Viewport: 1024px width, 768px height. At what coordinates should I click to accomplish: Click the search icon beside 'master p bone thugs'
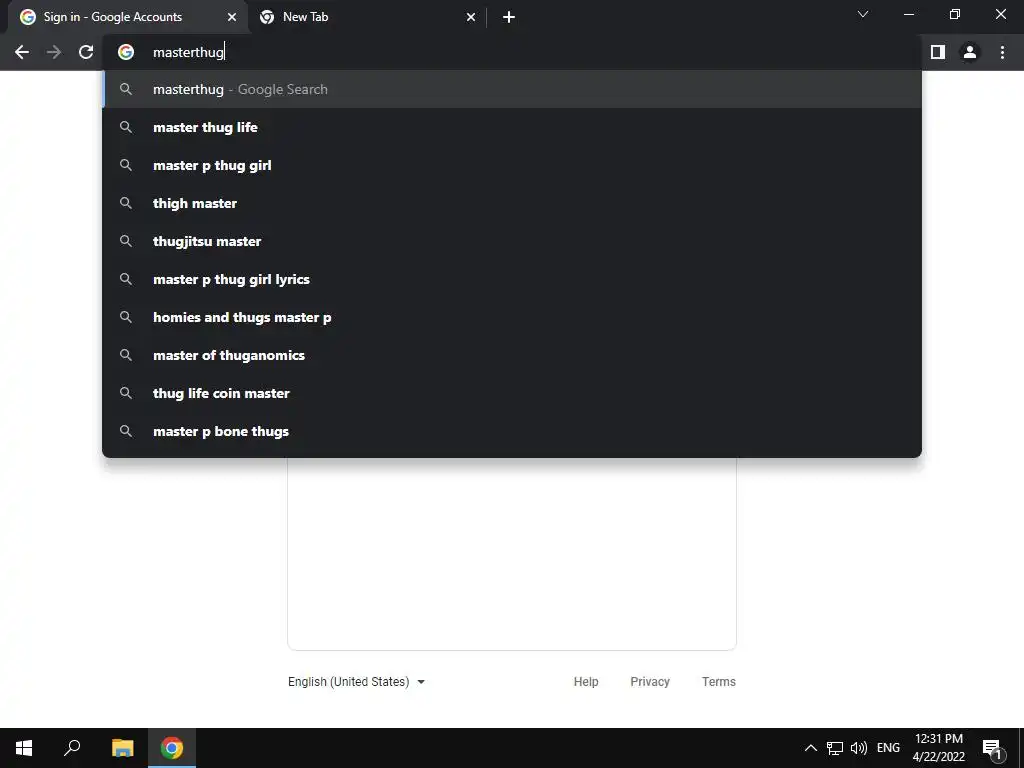(126, 431)
